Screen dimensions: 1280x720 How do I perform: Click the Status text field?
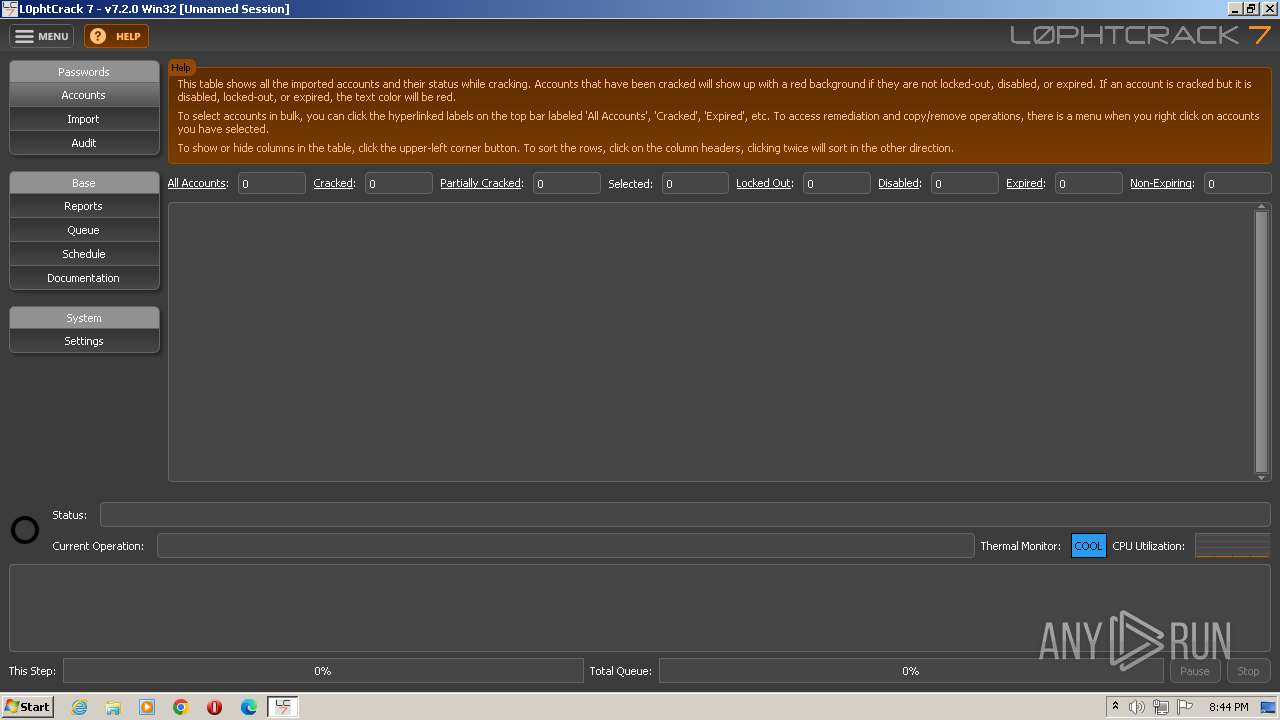tap(685, 514)
